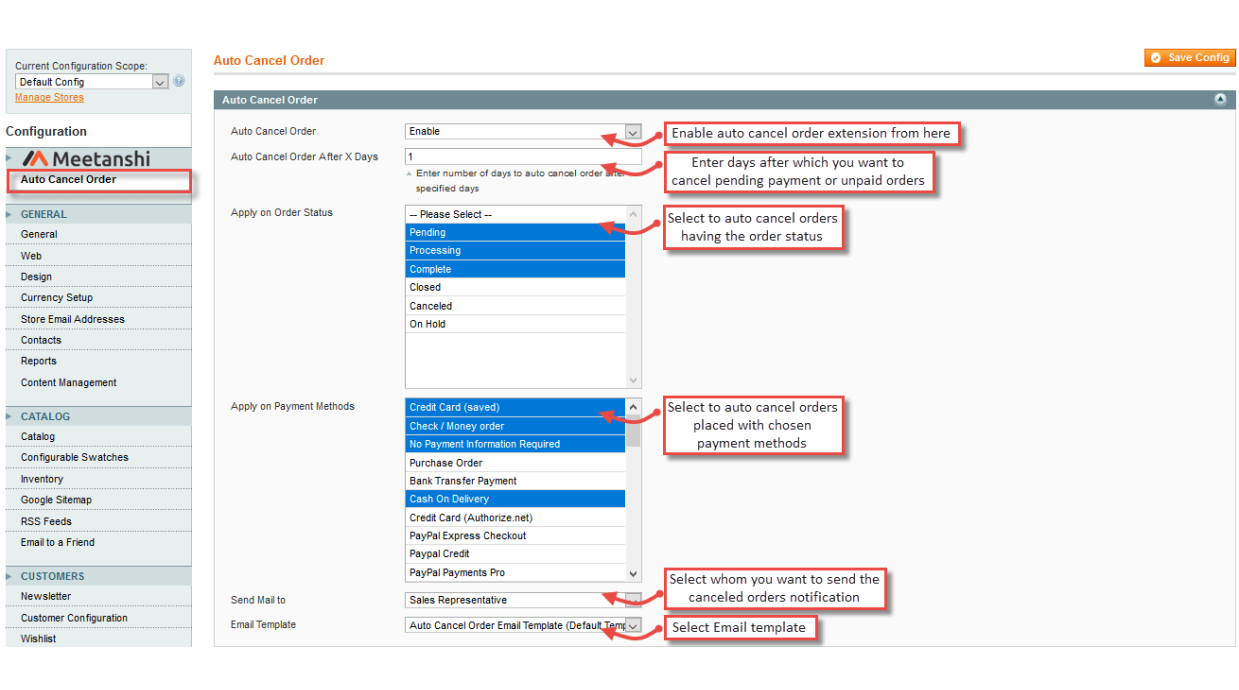Open the Design configuration section
Image resolution: width=1239 pixels, height=690 pixels.
(x=36, y=277)
